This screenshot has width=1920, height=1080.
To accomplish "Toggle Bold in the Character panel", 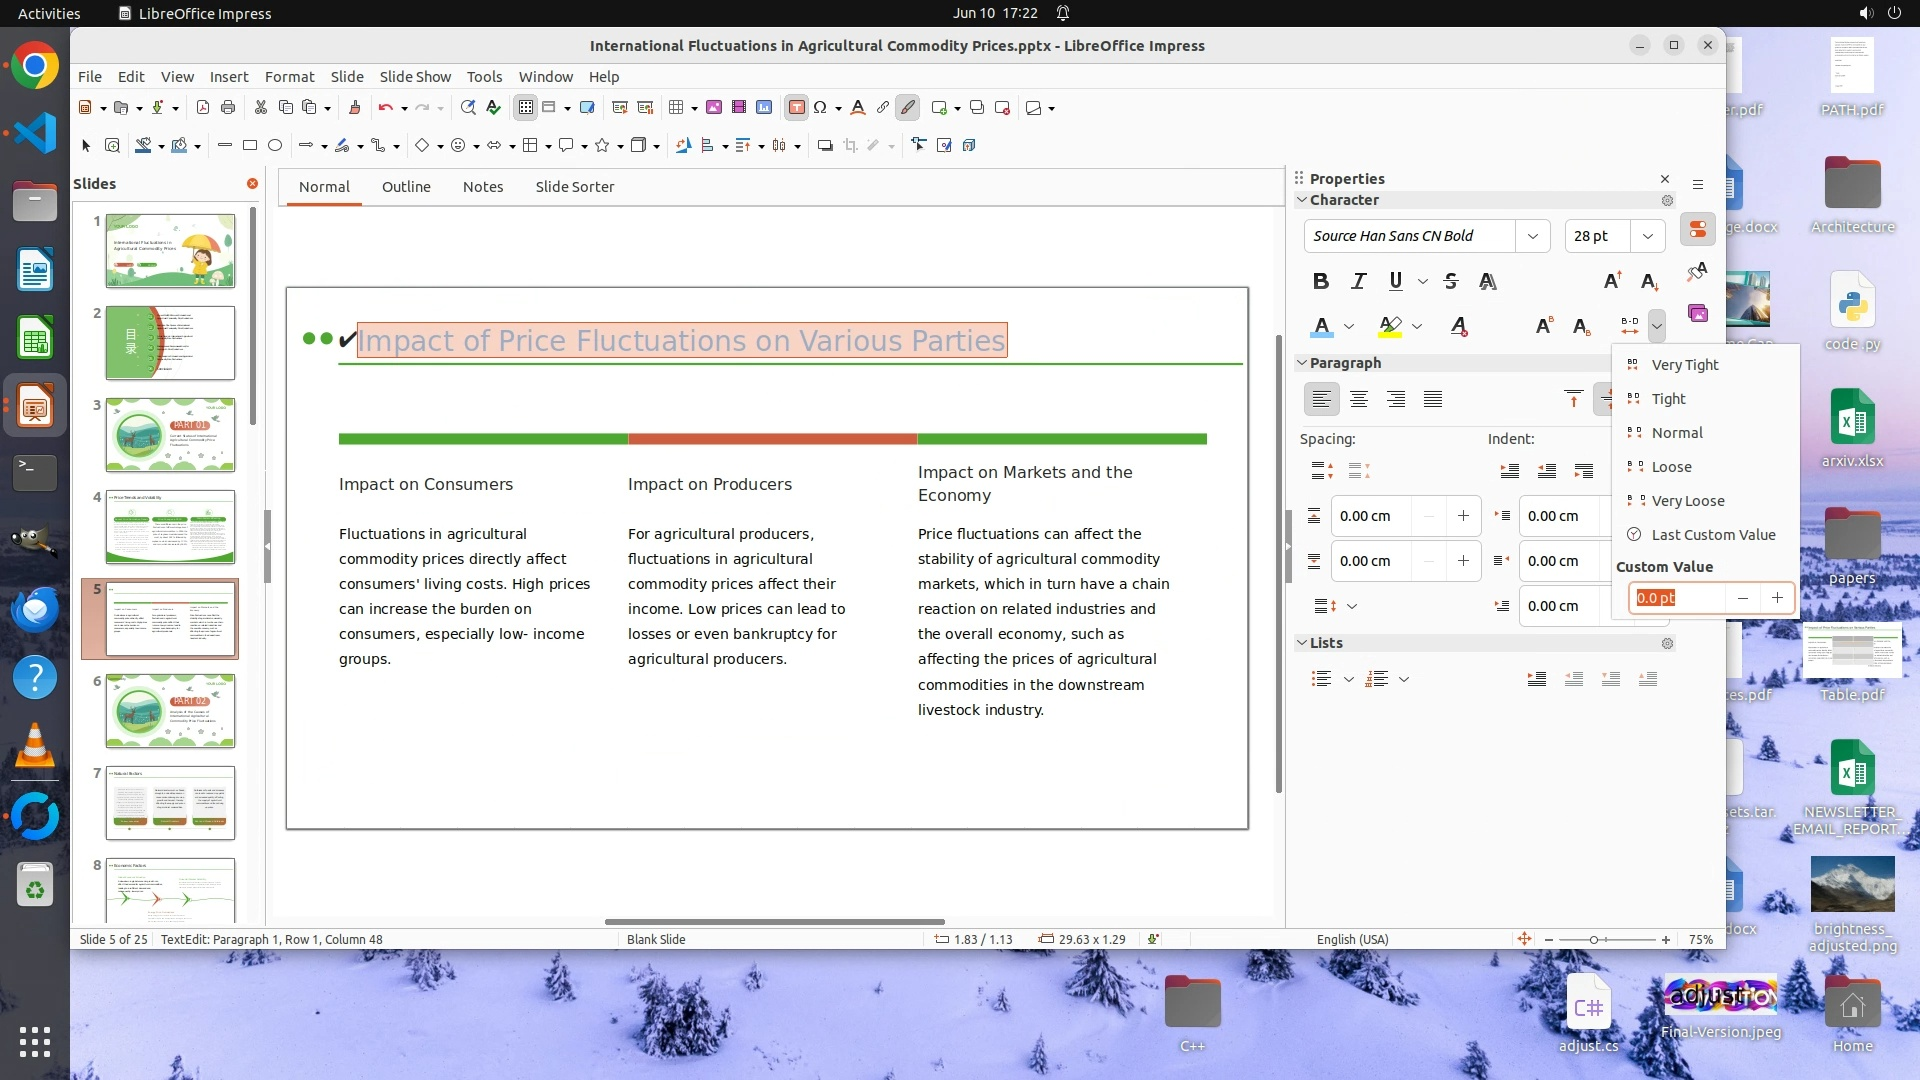I will point(1320,282).
